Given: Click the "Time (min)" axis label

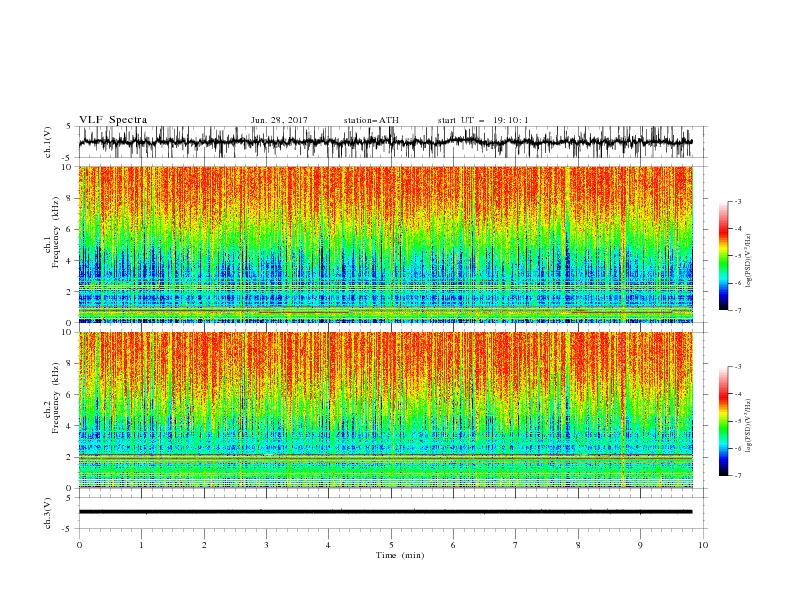Looking at the screenshot, I should (x=400, y=555).
